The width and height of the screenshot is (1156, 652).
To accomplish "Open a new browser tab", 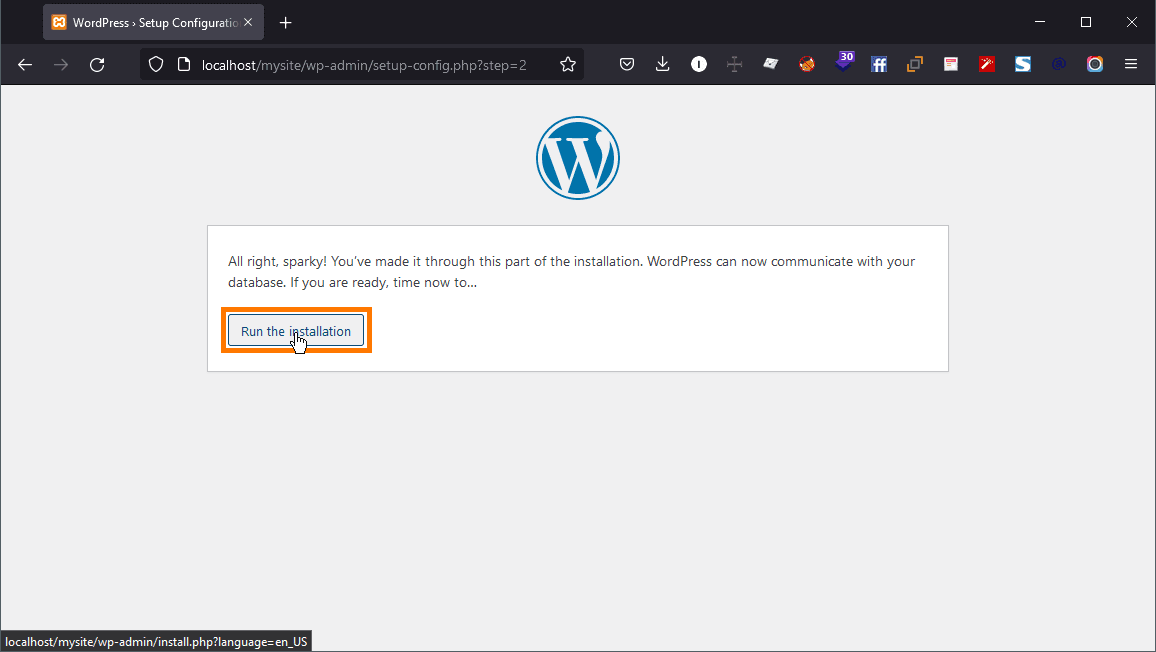I will 286,23.
